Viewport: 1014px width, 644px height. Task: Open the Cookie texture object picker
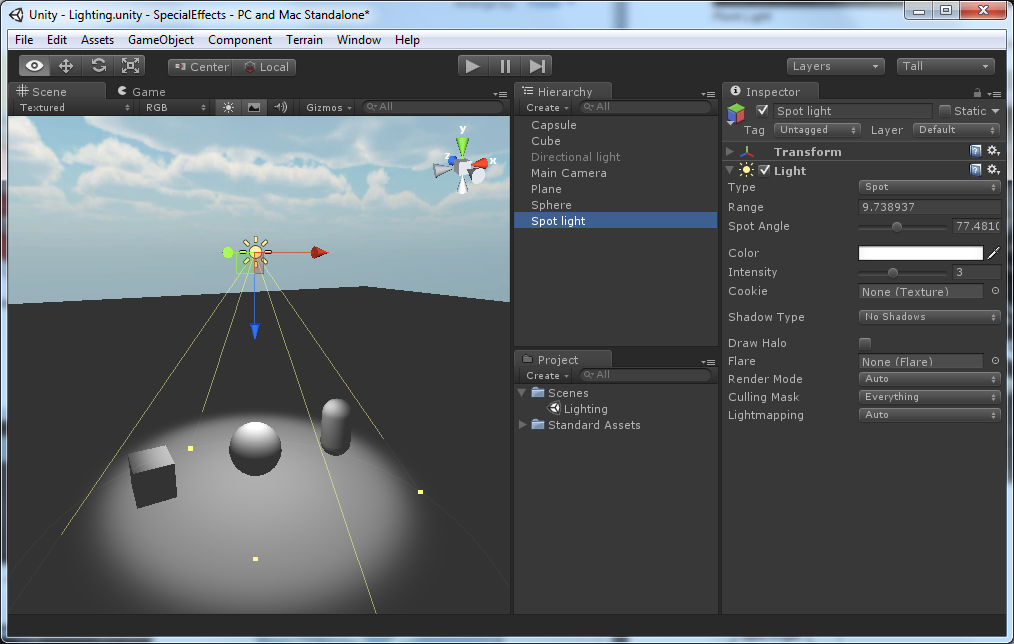tap(995, 292)
